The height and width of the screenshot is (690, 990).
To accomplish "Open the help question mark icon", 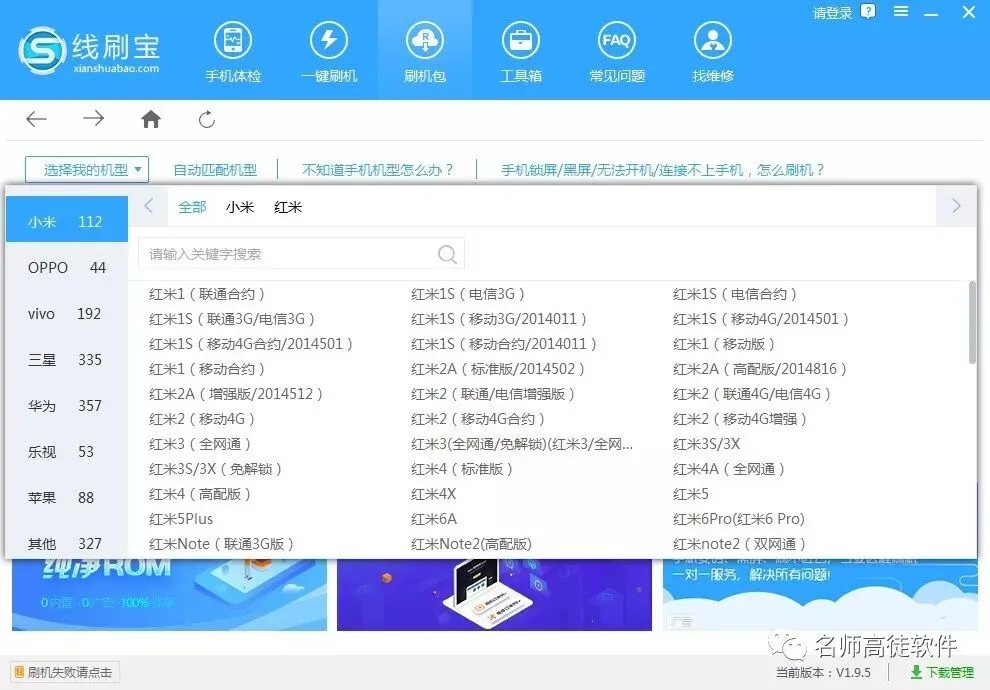I will pyautogui.click(x=869, y=11).
